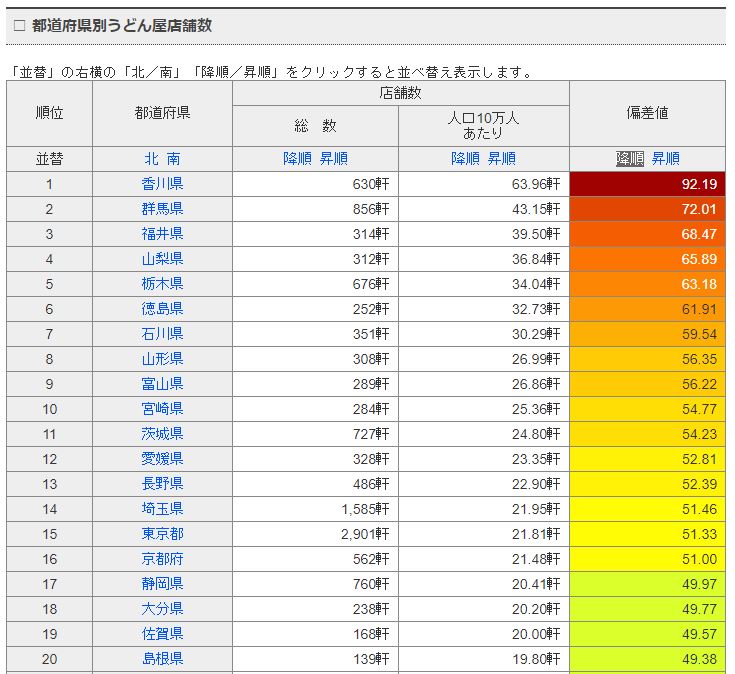Click the 店舗数 column header
Screen dimensions: 735x674
coord(401,93)
